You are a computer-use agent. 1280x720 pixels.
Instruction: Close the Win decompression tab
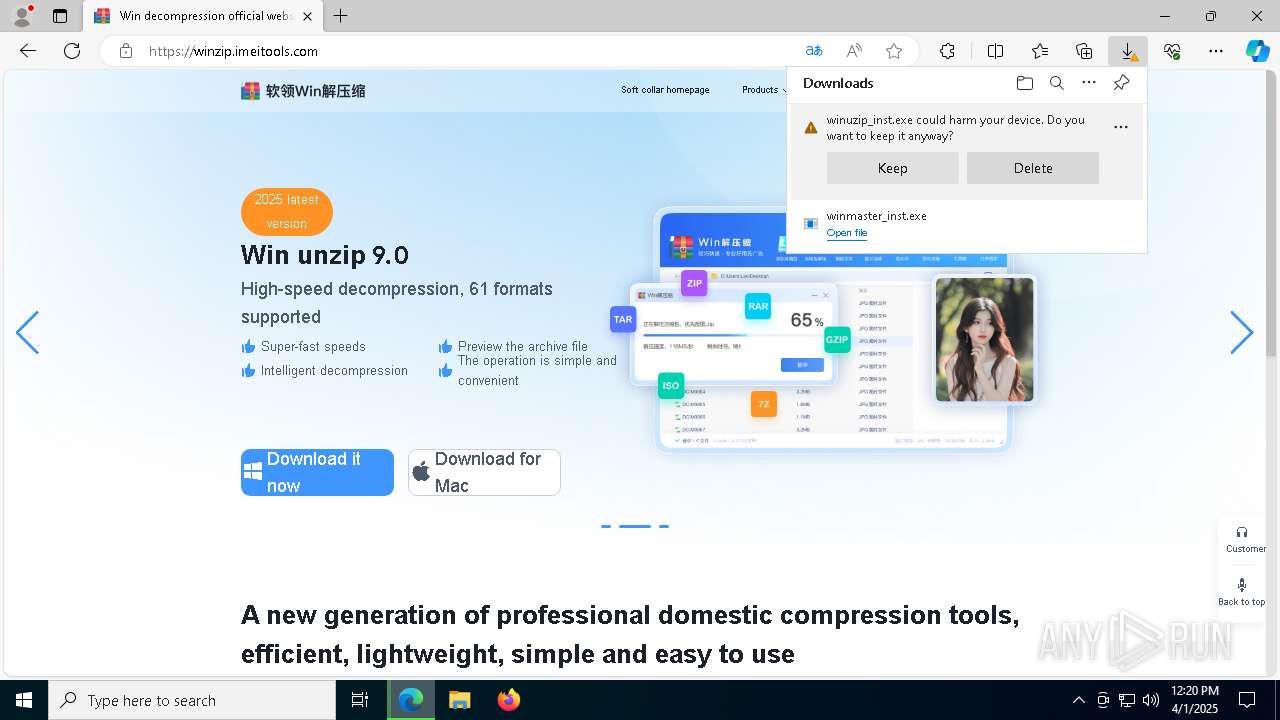pos(308,16)
